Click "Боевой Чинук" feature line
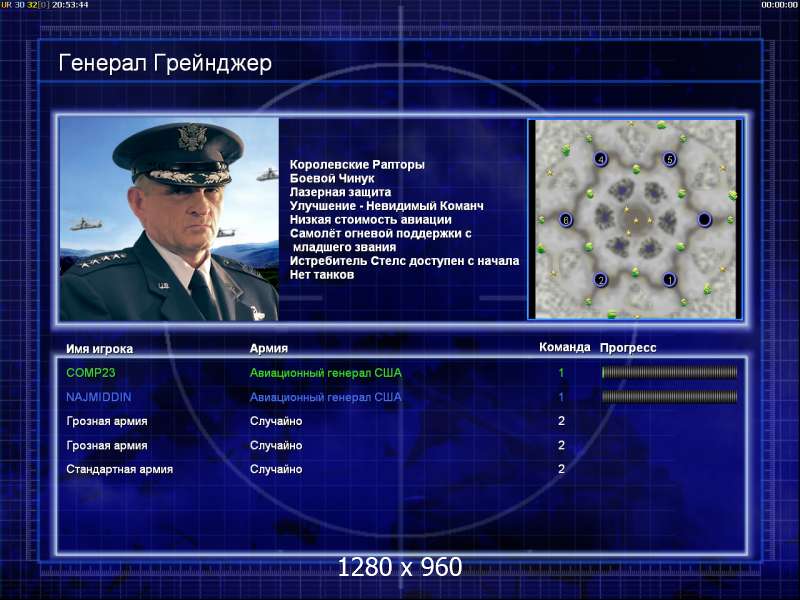The height and width of the screenshot is (600, 800). tap(332, 178)
